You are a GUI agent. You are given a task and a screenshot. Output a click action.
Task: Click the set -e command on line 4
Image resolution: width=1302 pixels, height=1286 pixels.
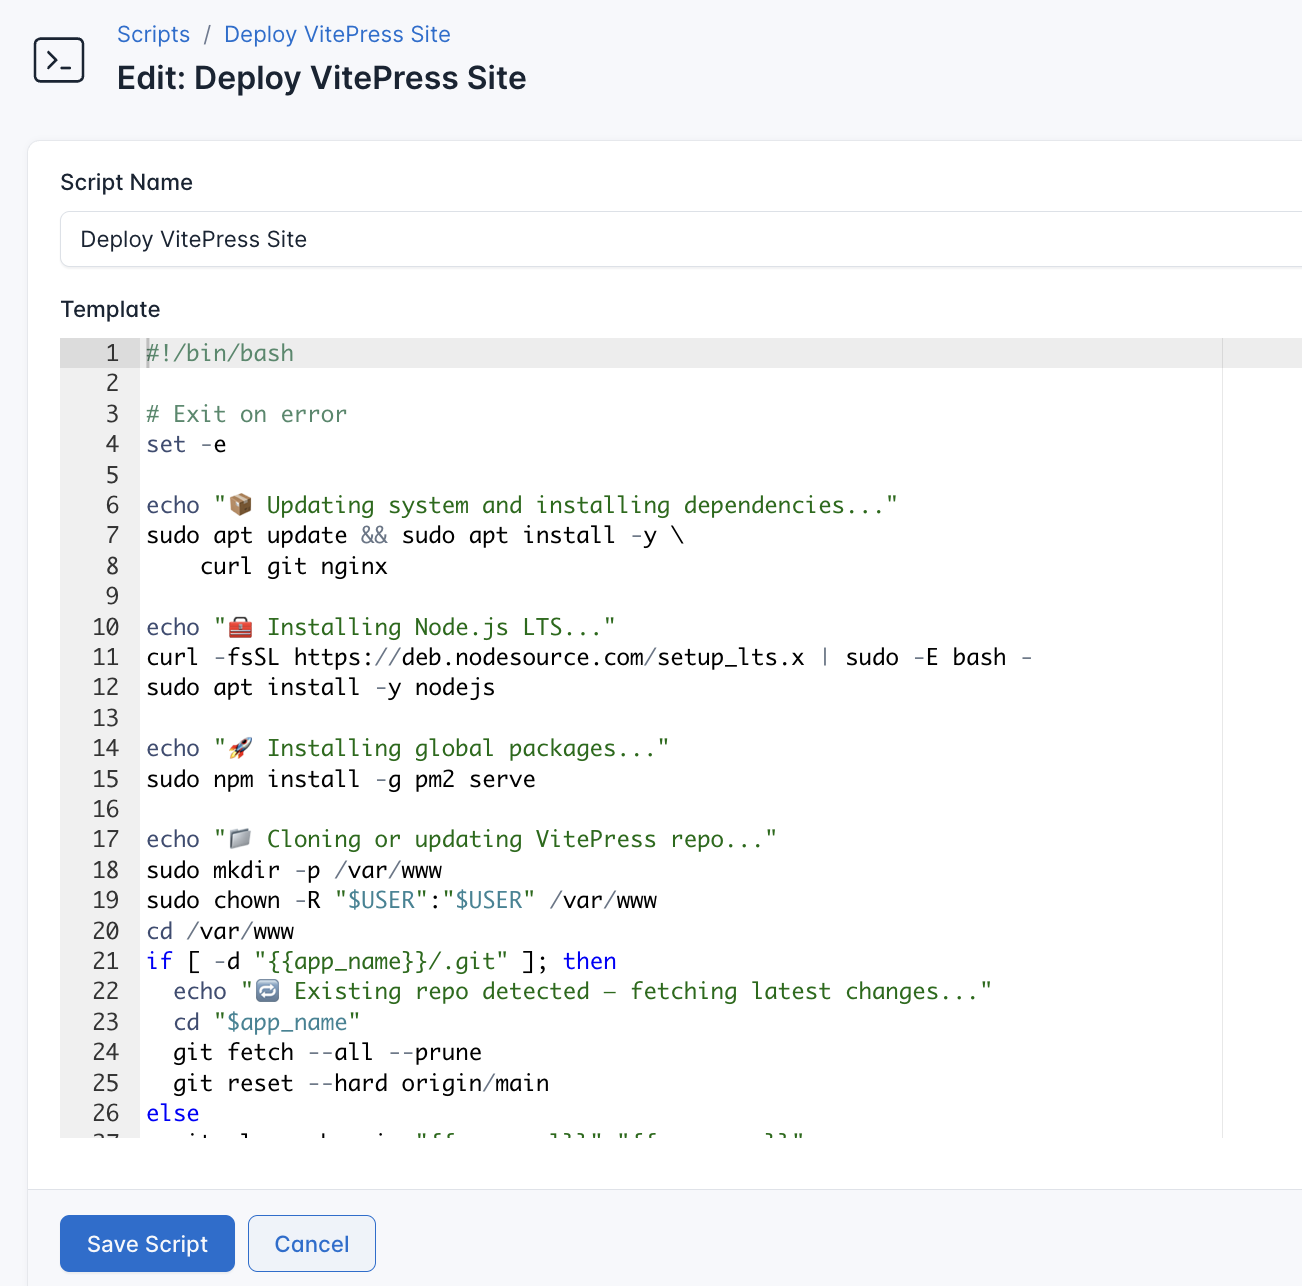tap(186, 444)
